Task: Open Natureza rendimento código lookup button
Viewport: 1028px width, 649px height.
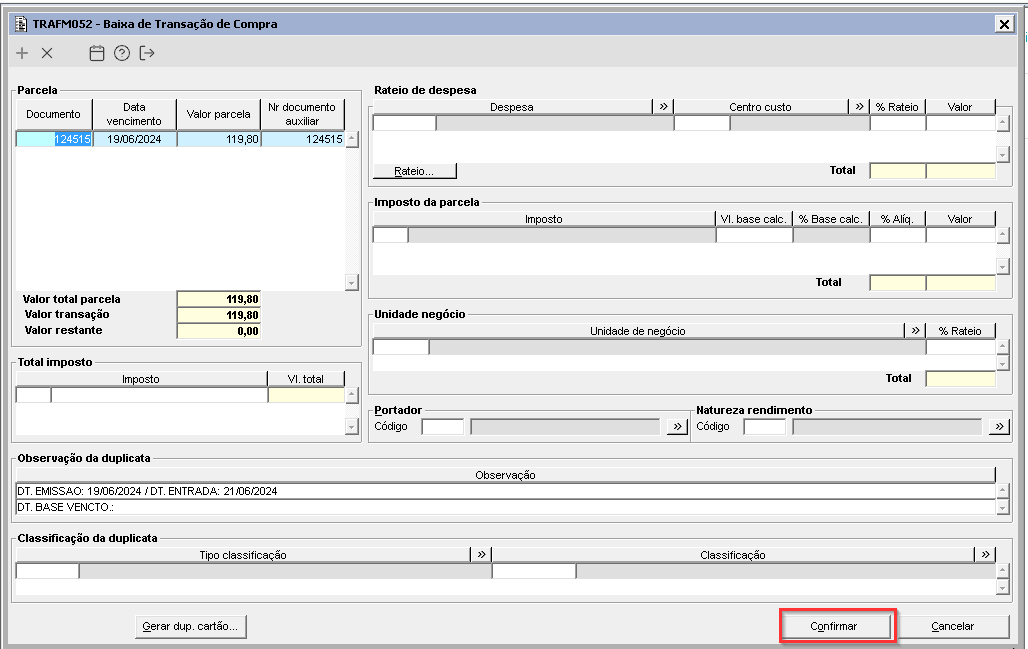Action: point(999,426)
